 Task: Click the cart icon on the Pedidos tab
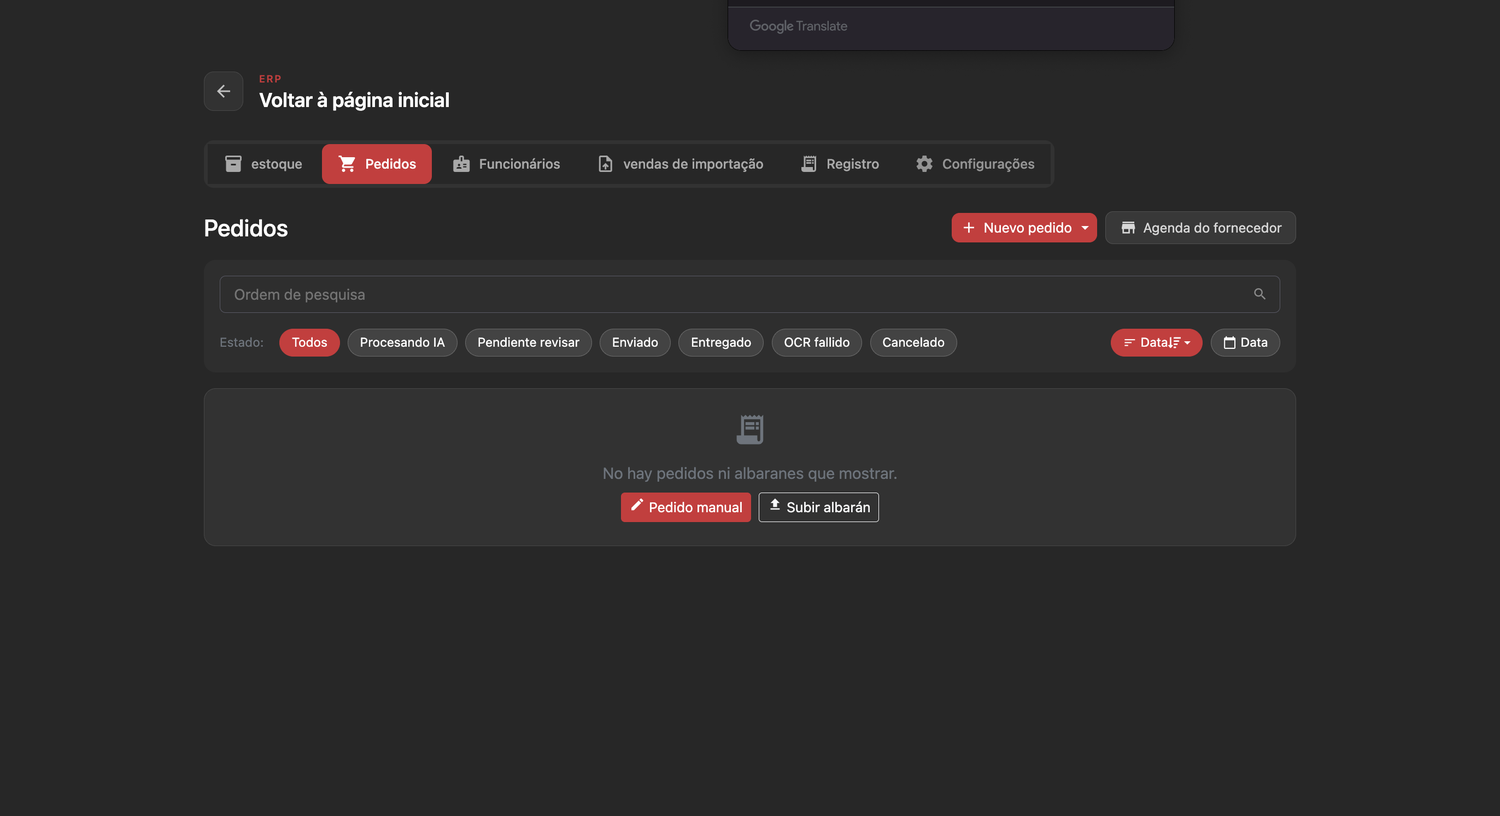(x=347, y=164)
